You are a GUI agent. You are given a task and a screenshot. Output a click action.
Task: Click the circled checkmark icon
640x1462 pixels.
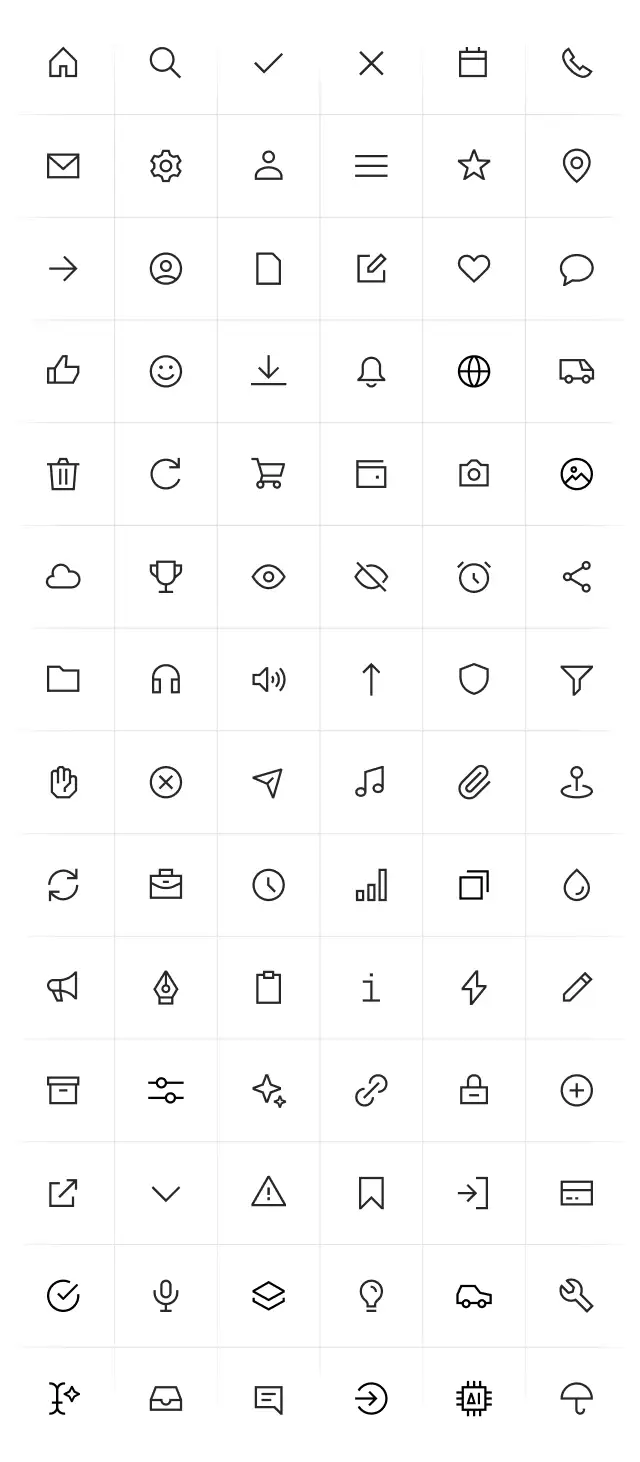pos(63,1296)
